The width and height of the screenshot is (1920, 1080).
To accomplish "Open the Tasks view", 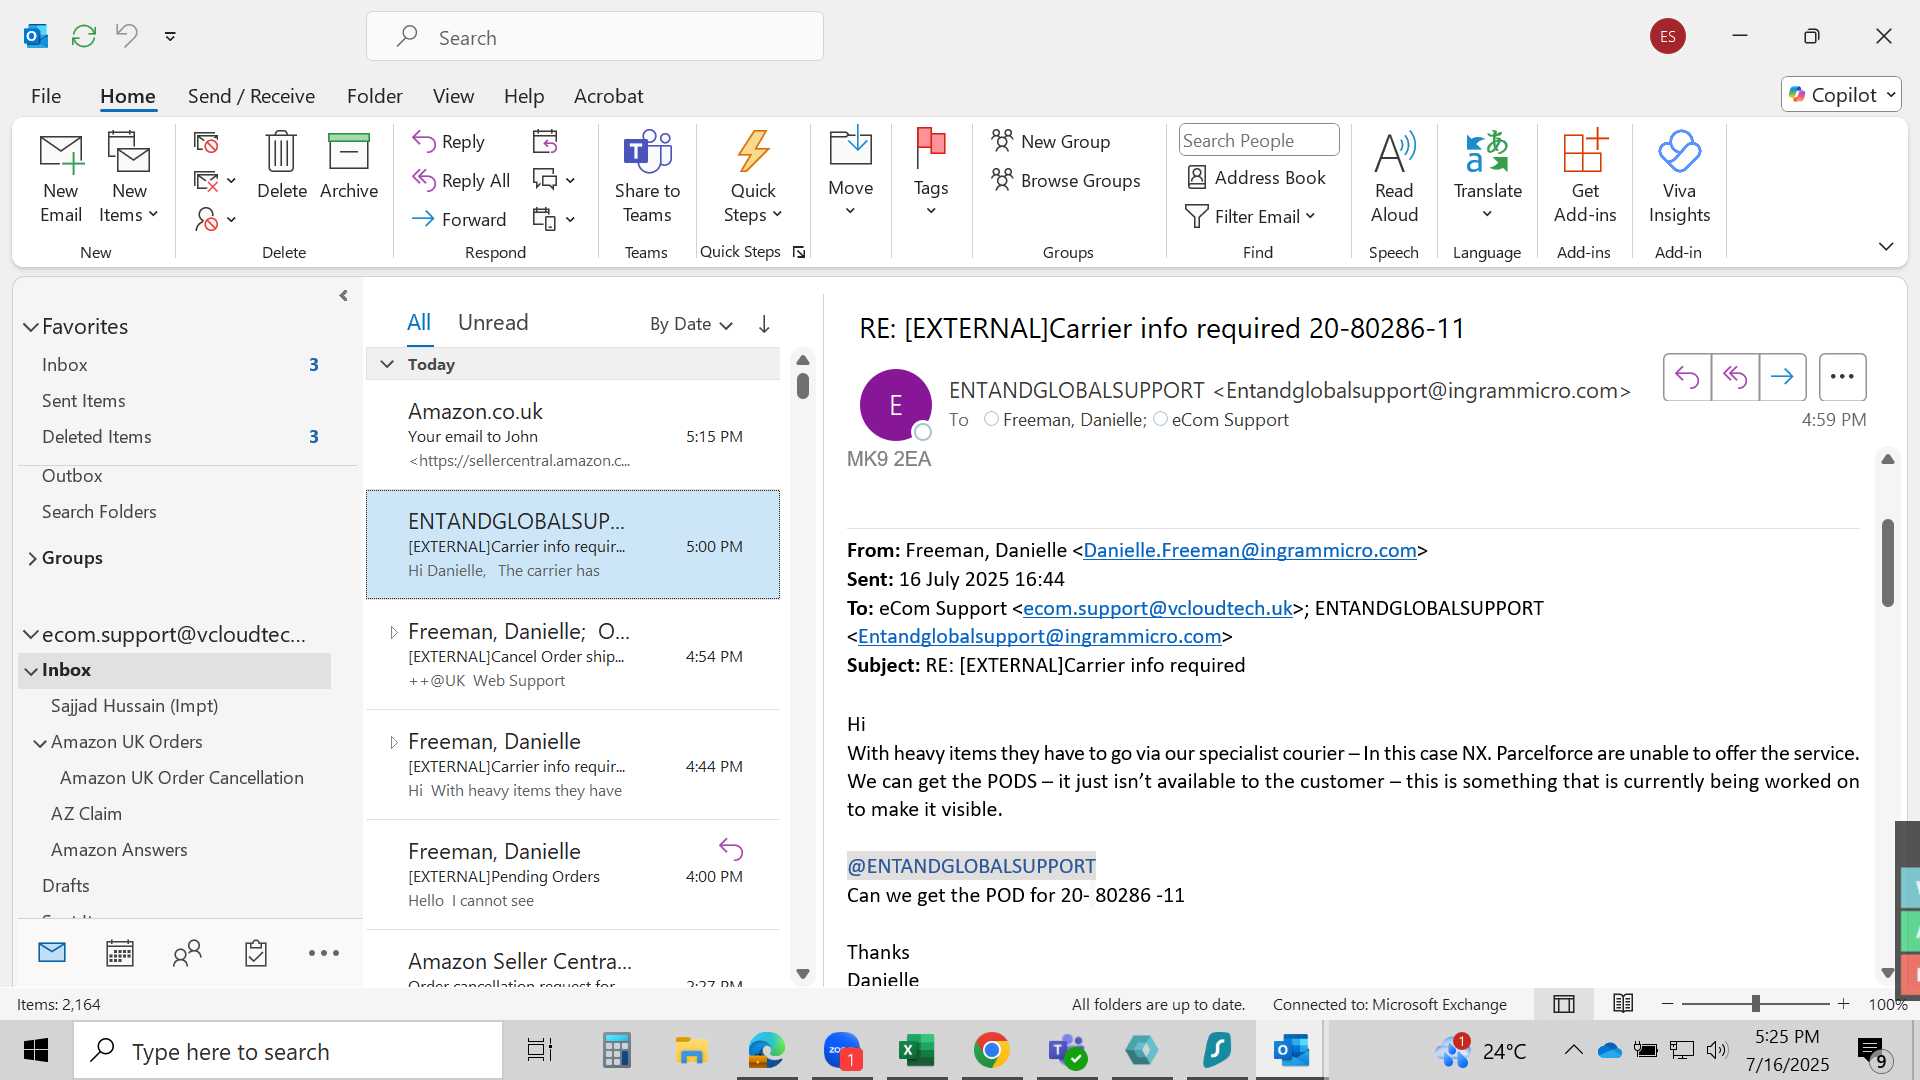I will point(256,953).
